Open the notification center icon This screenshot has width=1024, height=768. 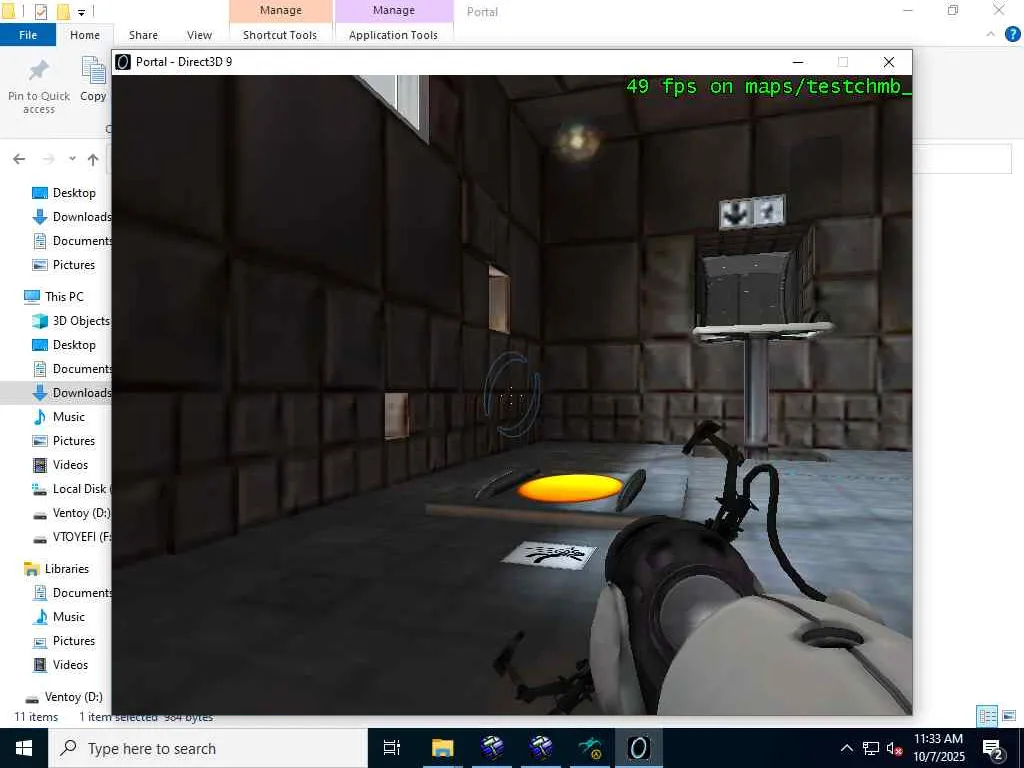point(993,748)
